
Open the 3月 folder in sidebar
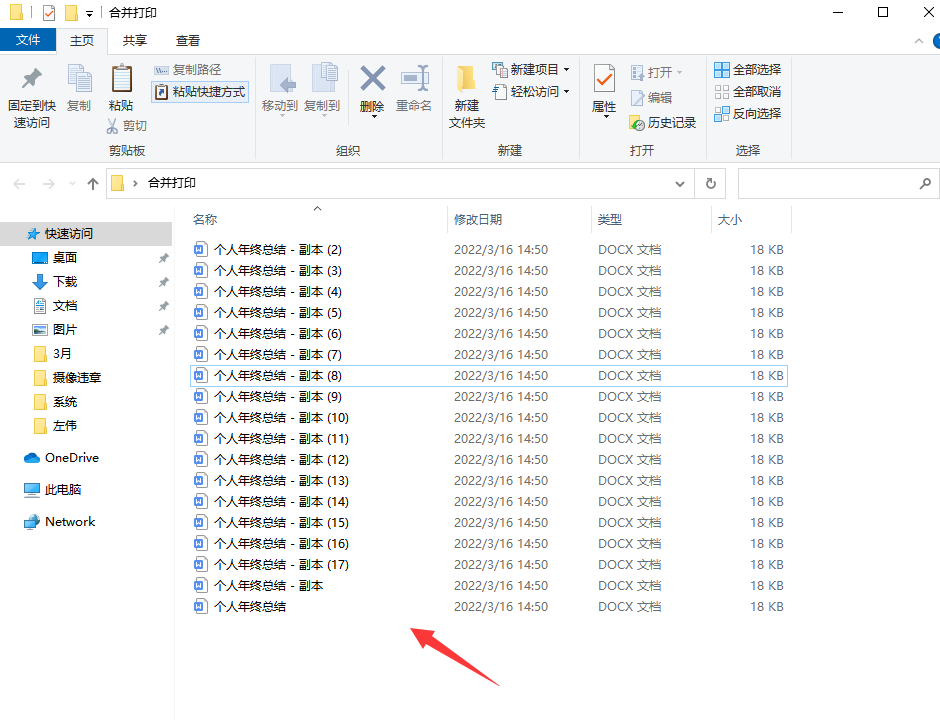(x=62, y=354)
